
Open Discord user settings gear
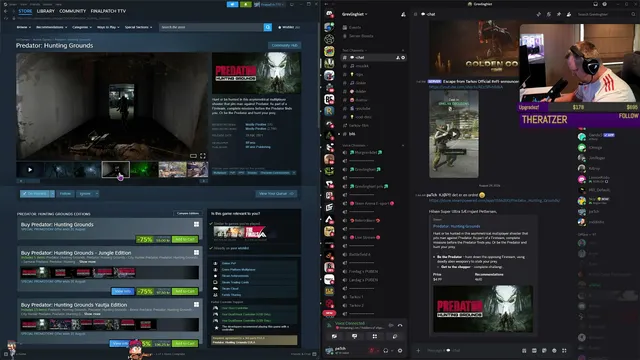tap(400, 350)
